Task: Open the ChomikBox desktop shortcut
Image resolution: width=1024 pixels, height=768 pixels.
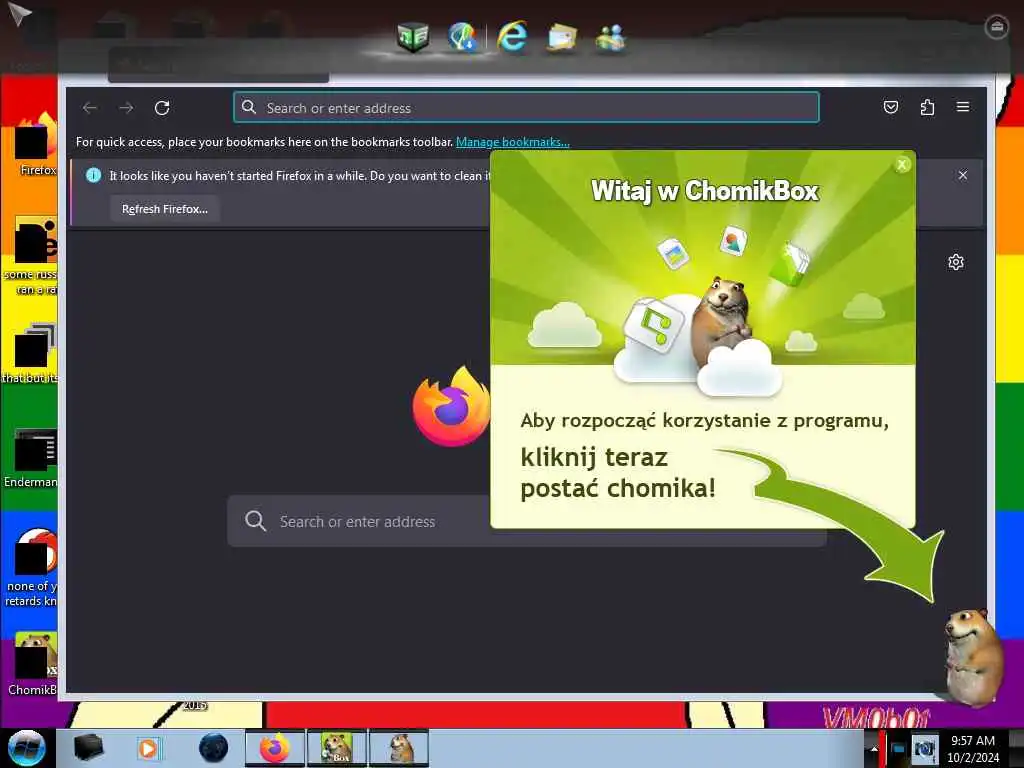Action: click(31, 664)
